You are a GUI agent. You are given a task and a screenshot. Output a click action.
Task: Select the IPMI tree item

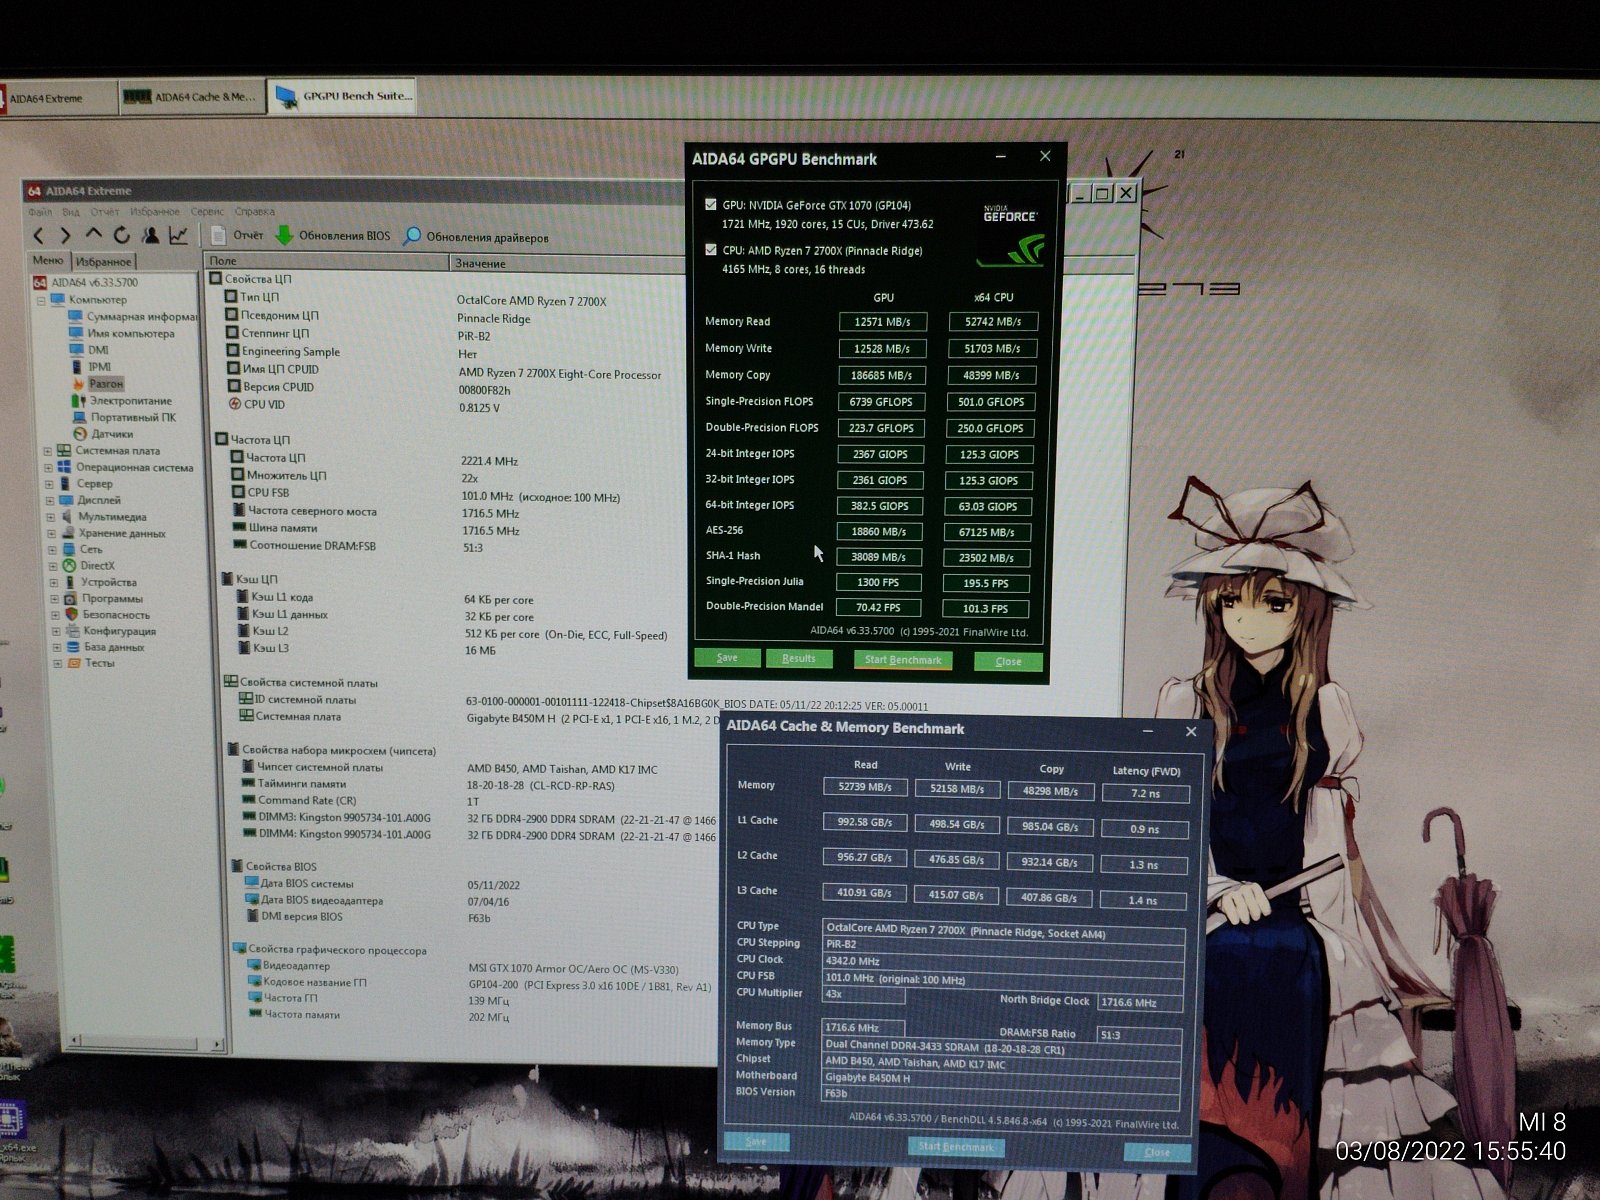click(x=90, y=367)
